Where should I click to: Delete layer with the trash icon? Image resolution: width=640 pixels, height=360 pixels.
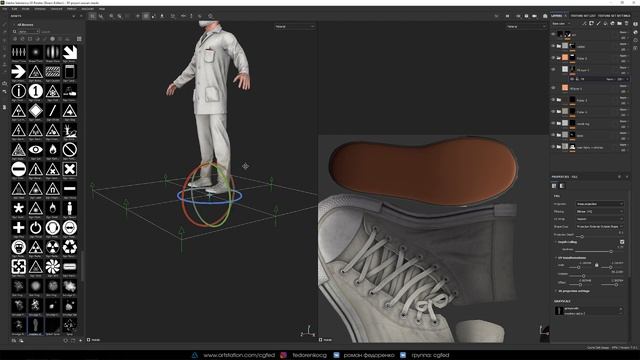coord(627,24)
